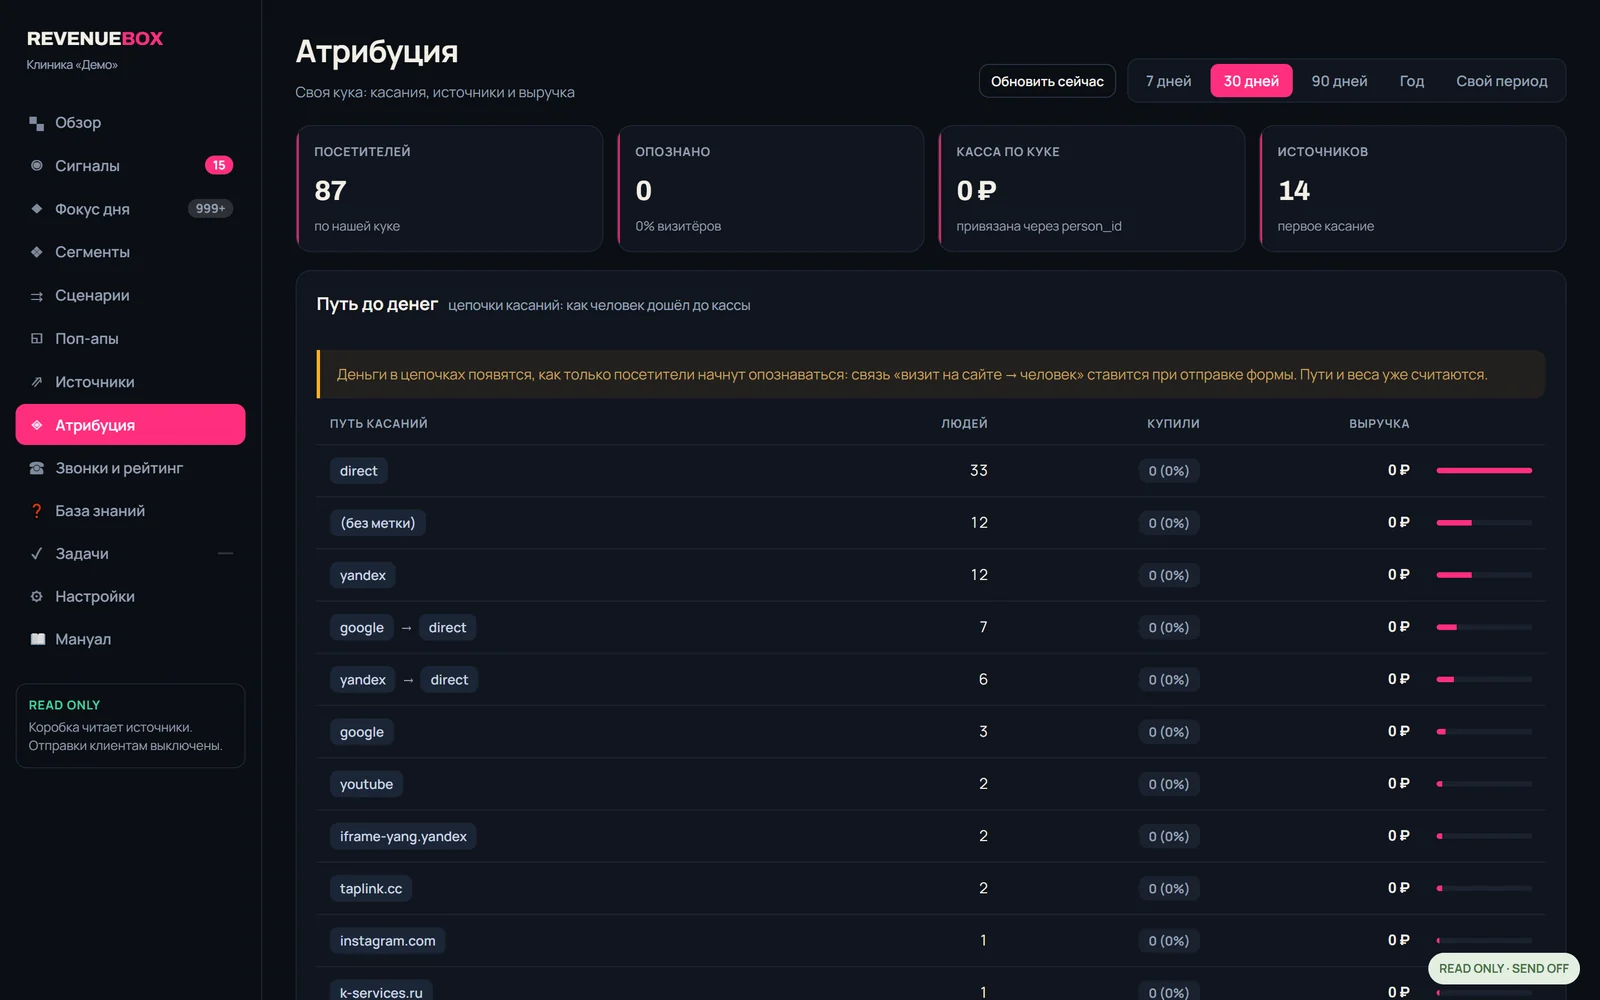Click the 15 badge next to Сигналы
The height and width of the screenshot is (1000, 1600).
[219, 165]
